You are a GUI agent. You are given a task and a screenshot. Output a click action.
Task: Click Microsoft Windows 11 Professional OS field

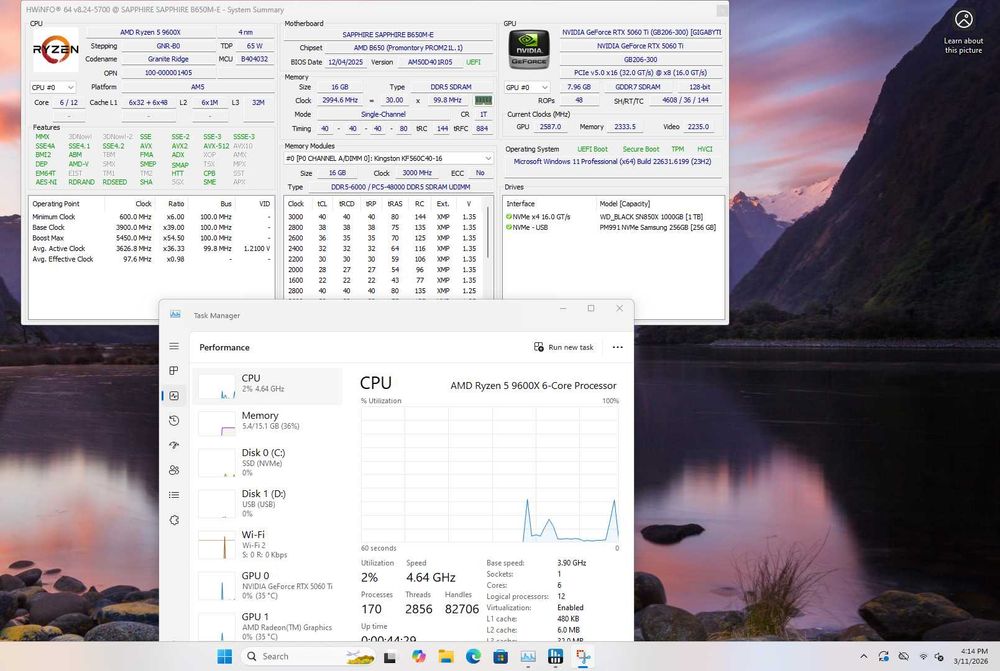click(x=612, y=162)
